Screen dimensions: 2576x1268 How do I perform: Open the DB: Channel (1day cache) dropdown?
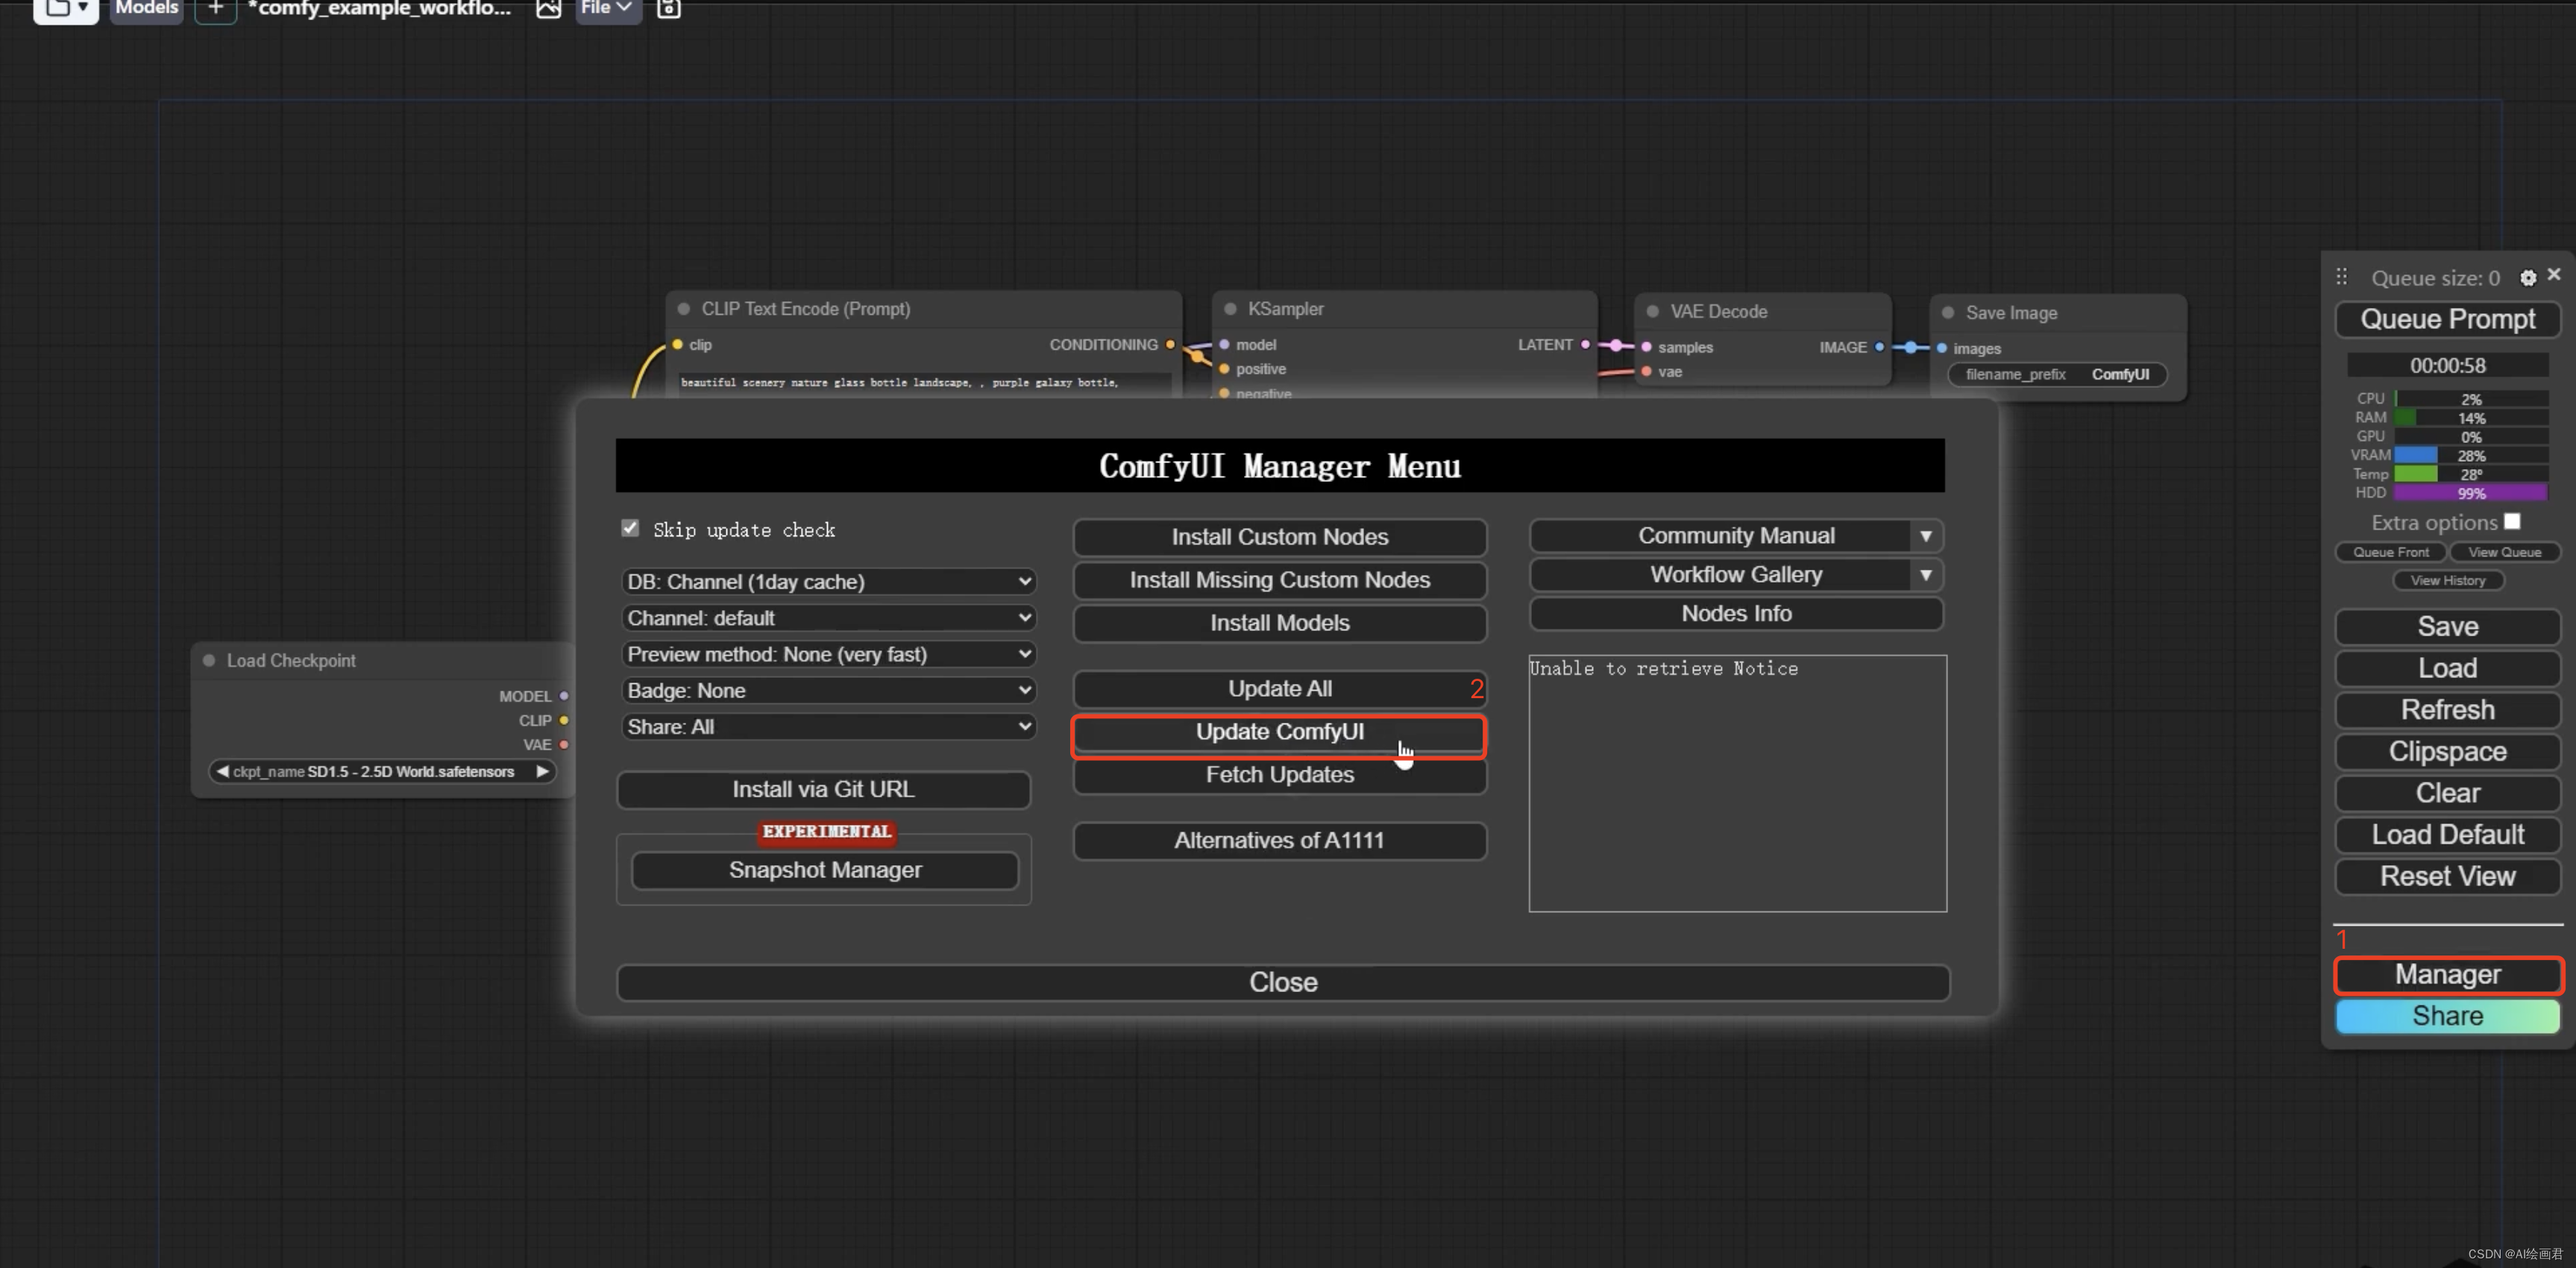pyautogui.click(x=828, y=581)
